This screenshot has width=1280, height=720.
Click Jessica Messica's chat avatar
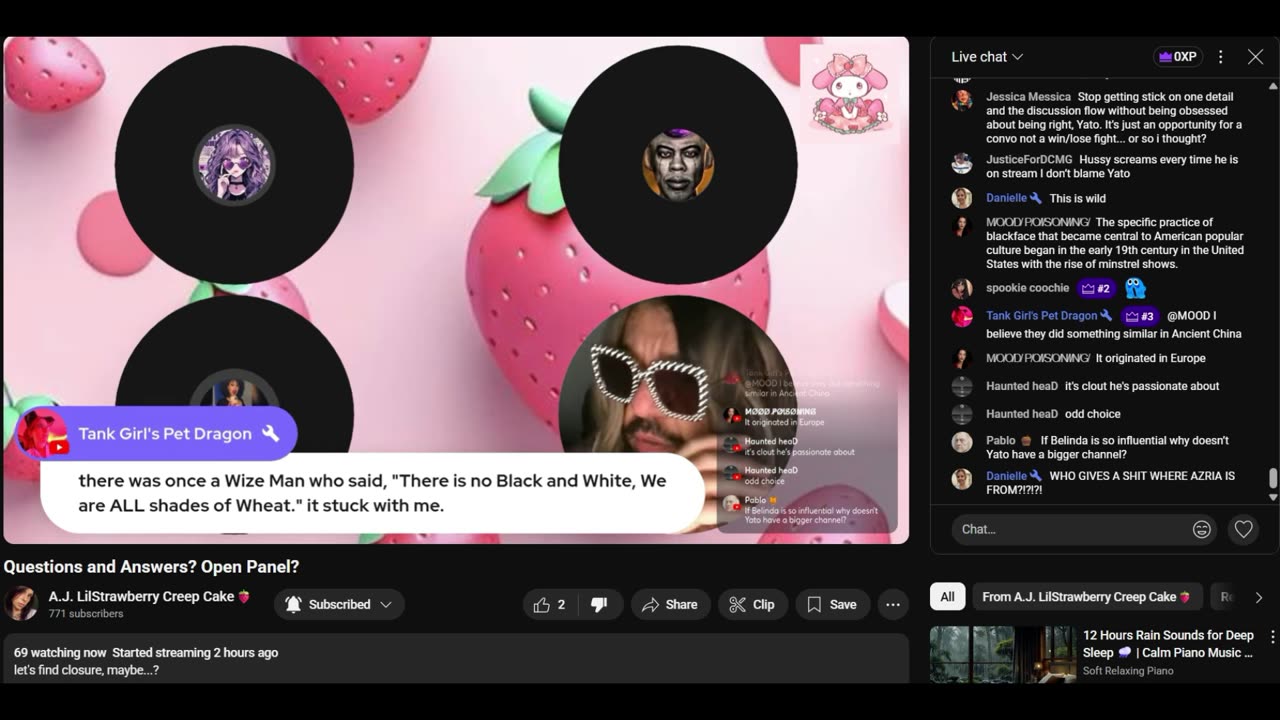pyautogui.click(x=962, y=99)
